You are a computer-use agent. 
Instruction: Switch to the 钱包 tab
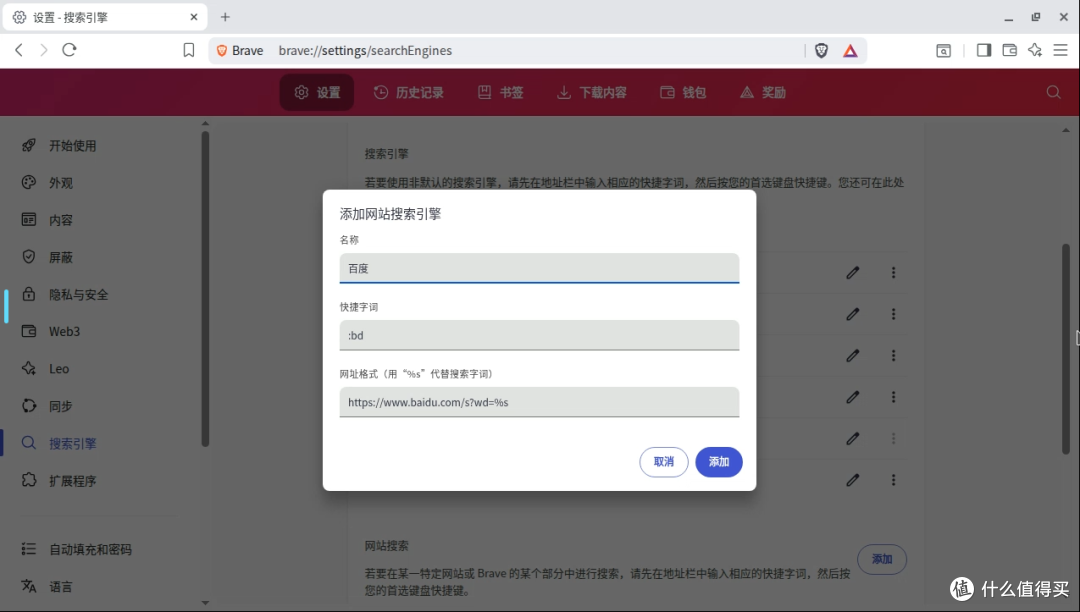pos(683,92)
